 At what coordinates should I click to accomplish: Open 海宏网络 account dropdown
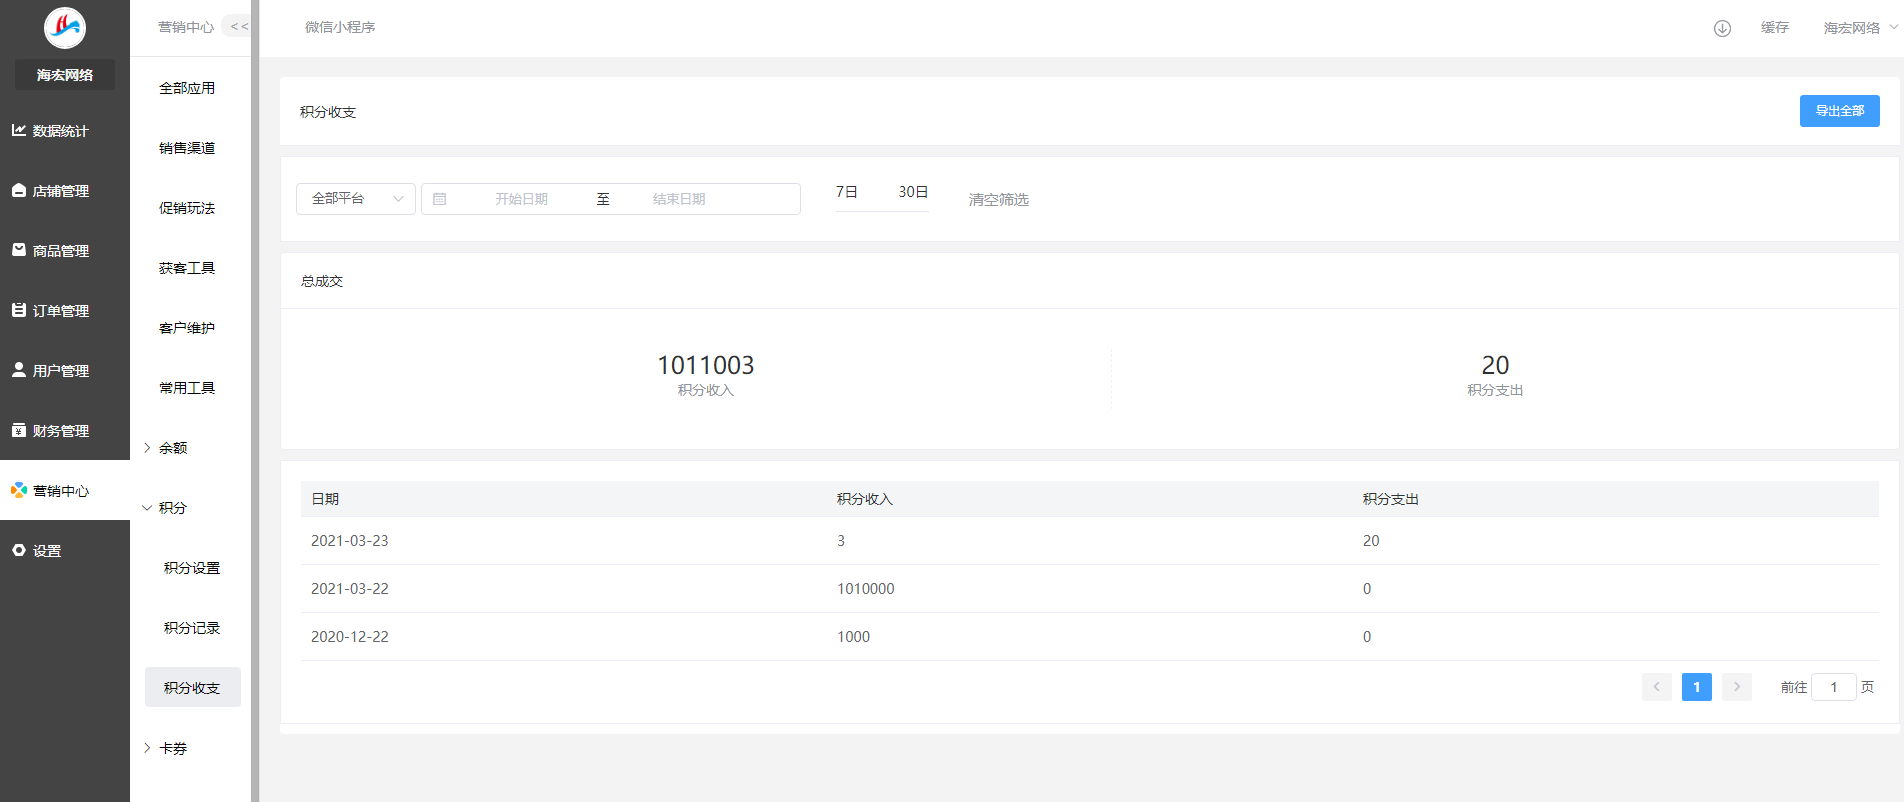pyautogui.click(x=1859, y=28)
